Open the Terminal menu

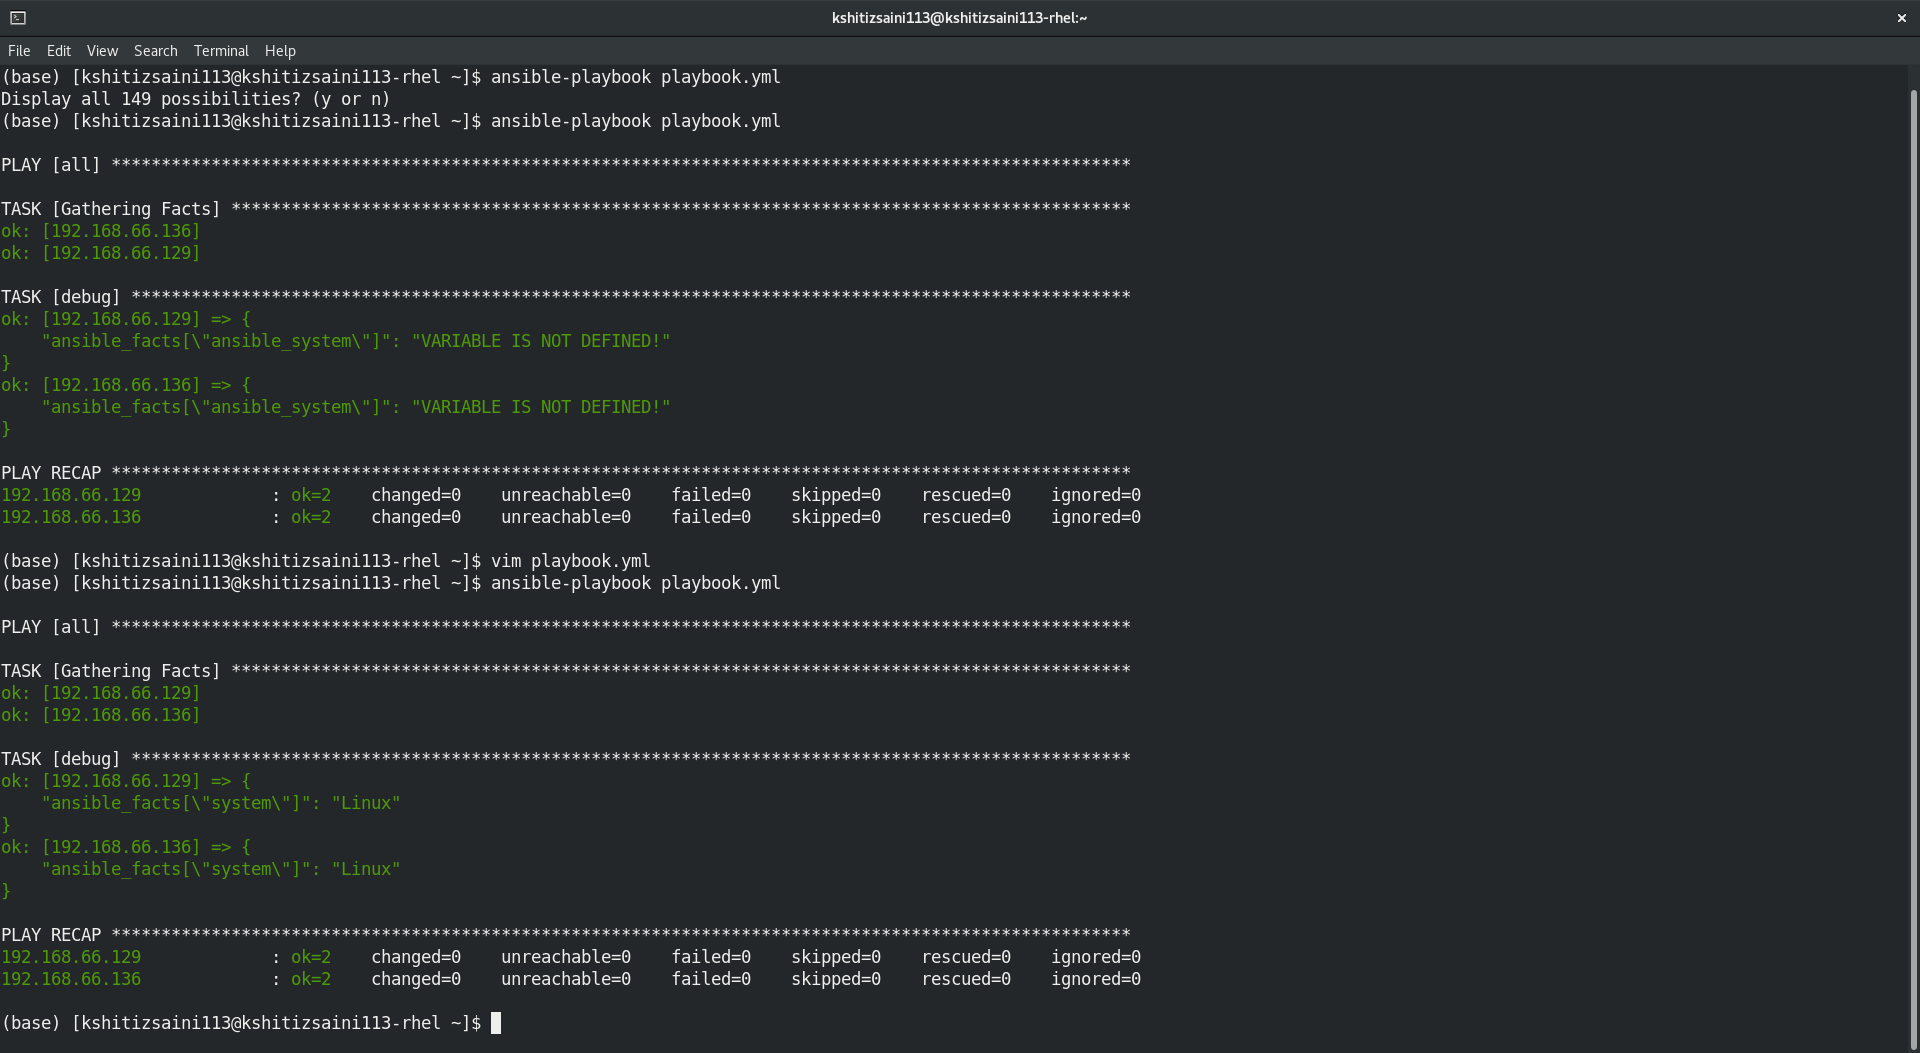click(221, 51)
